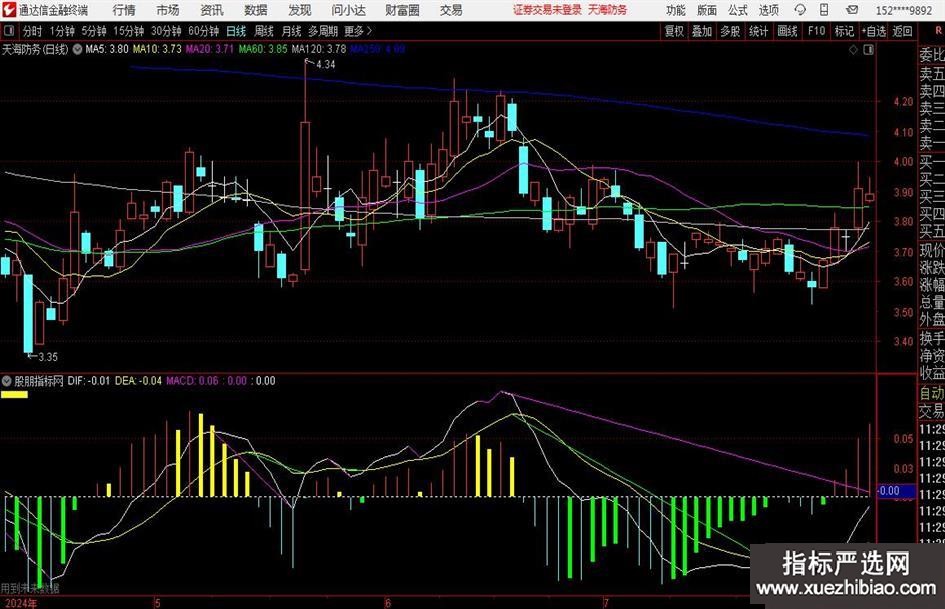
Task: Expand the dropdown beside 股朋指标网 indicator
Action: [7, 380]
